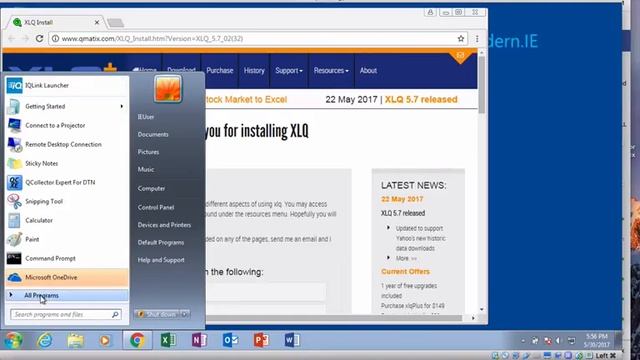This screenshot has width=640, height=360.
Task: Open Calculator from Start menu
Action: pos(67,220)
